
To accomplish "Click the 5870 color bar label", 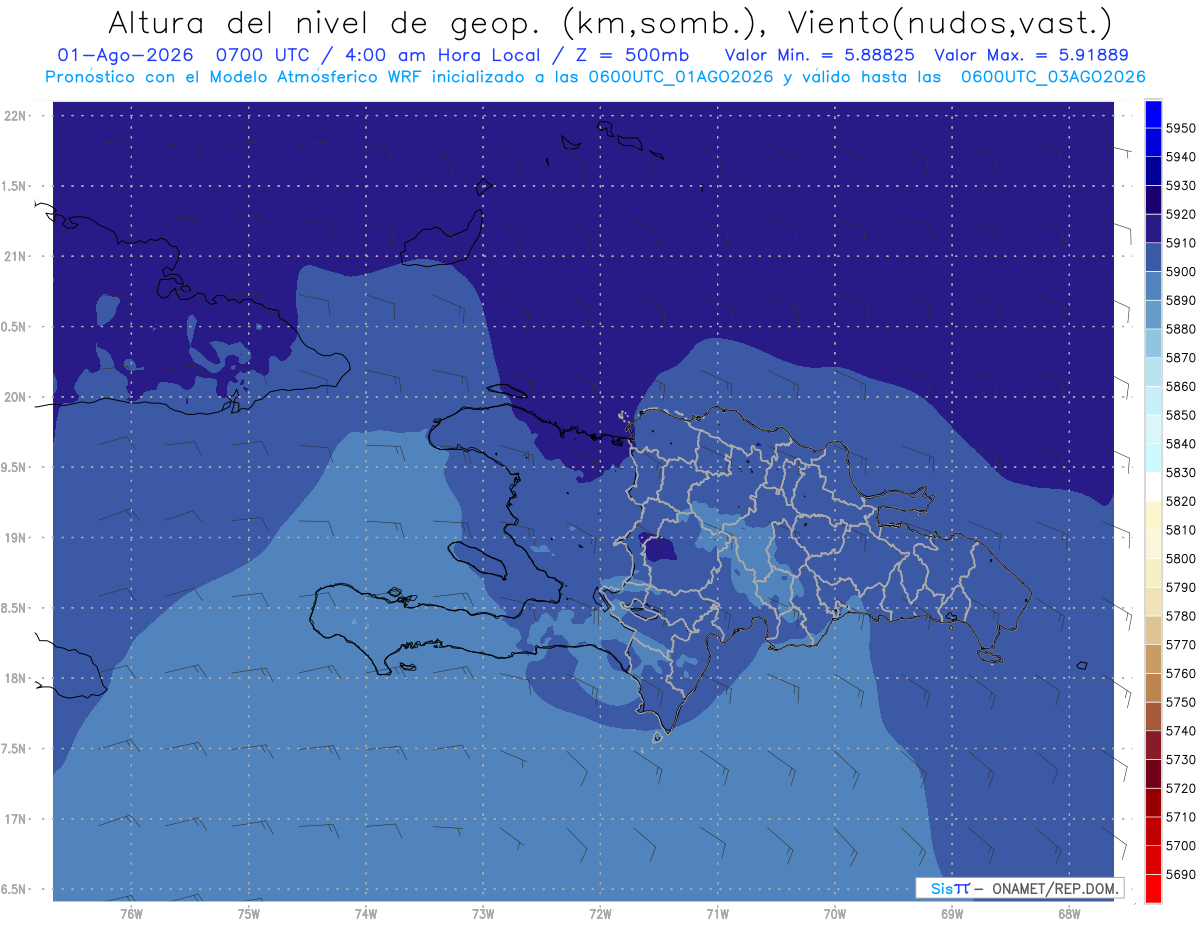I will click(1180, 358).
